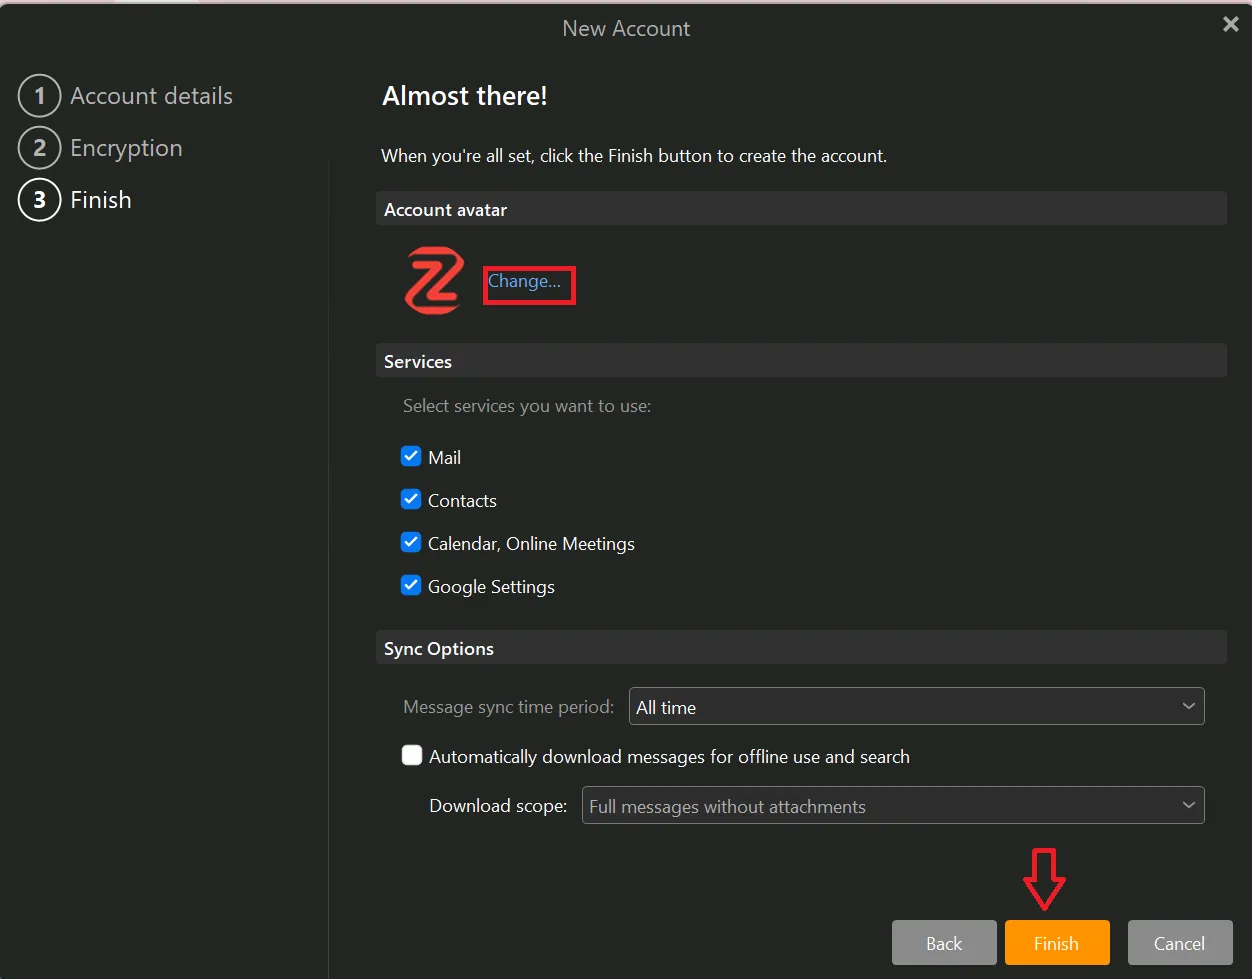This screenshot has height=979, width=1252.
Task: Open the Message sync time period dropdown
Action: [x=915, y=707]
